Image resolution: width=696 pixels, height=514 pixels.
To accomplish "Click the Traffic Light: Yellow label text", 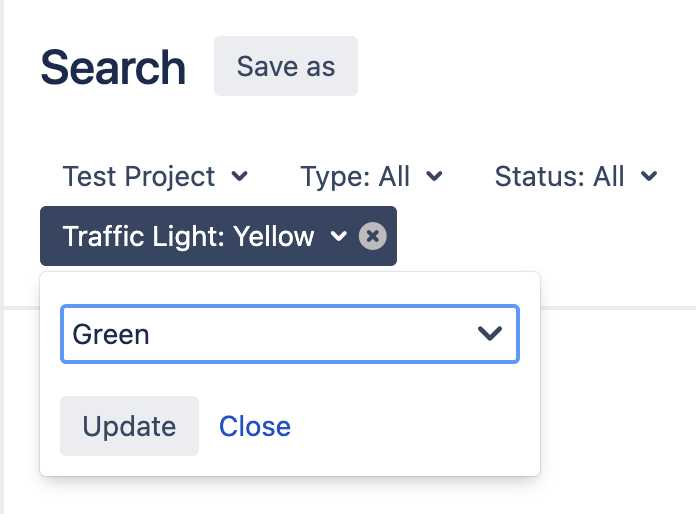I will click(188, 236).
